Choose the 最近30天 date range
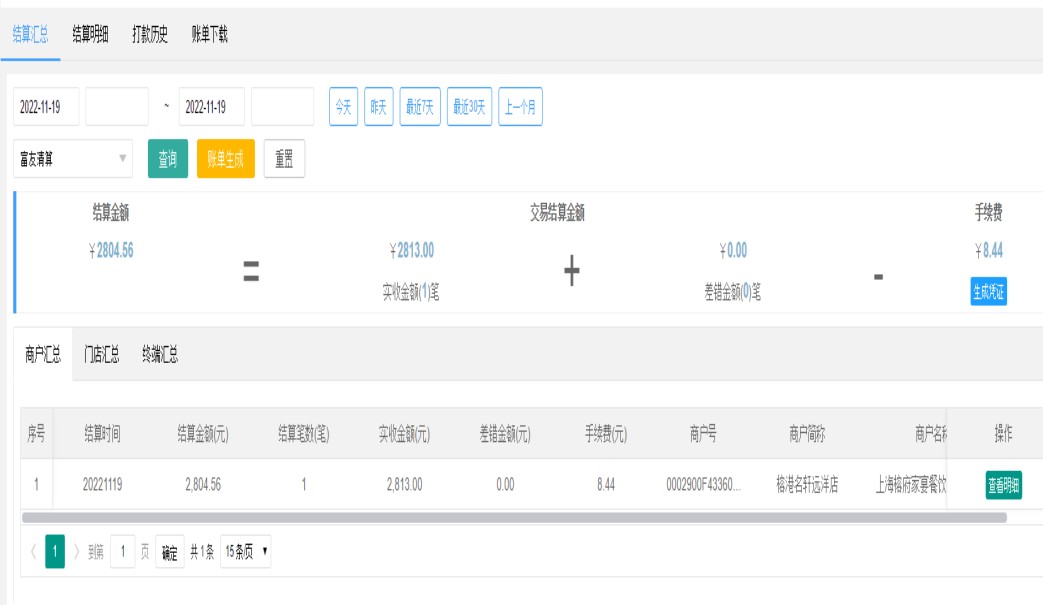Viewport: 1043px width, 605px height. coord(469,107)
